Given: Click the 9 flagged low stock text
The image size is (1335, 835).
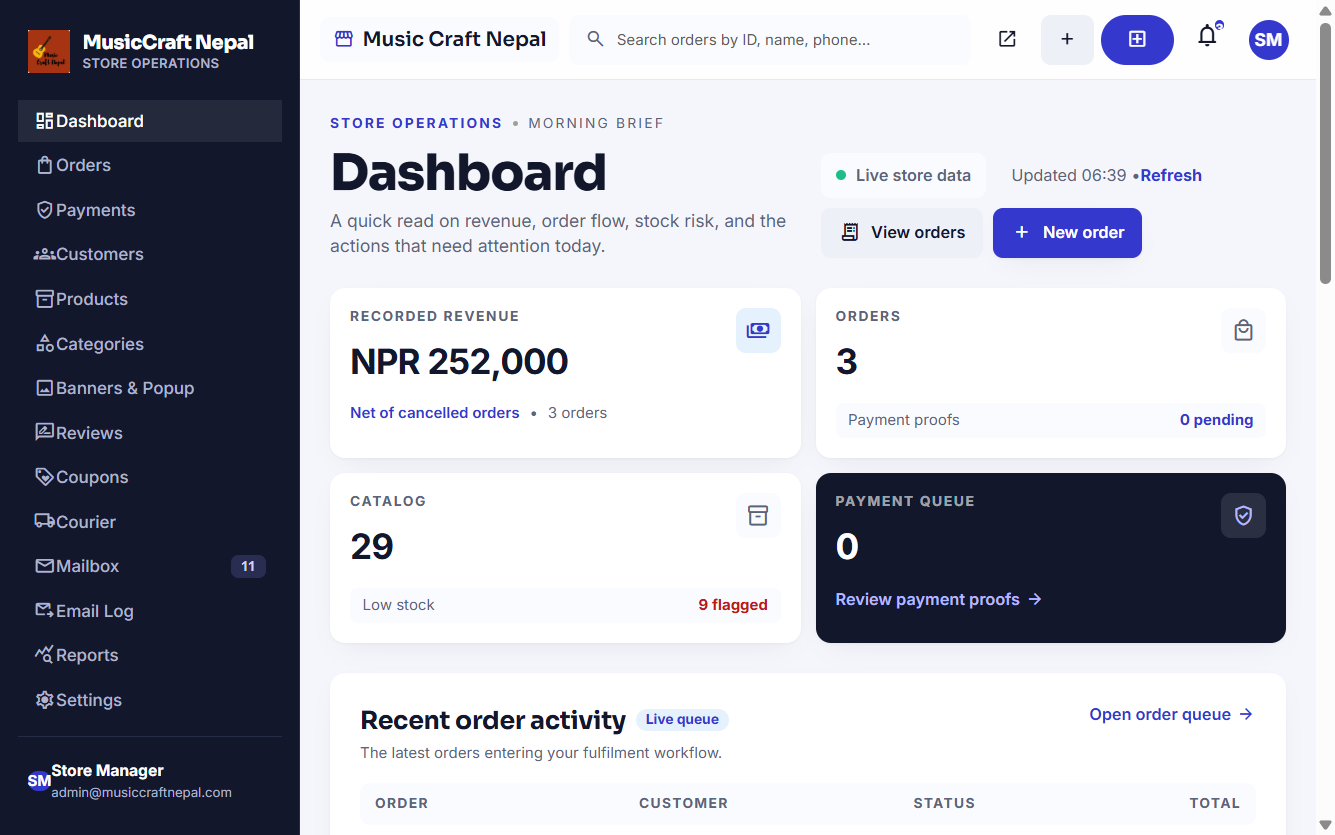Looking at the screenshot, I should tap(733, 605).
